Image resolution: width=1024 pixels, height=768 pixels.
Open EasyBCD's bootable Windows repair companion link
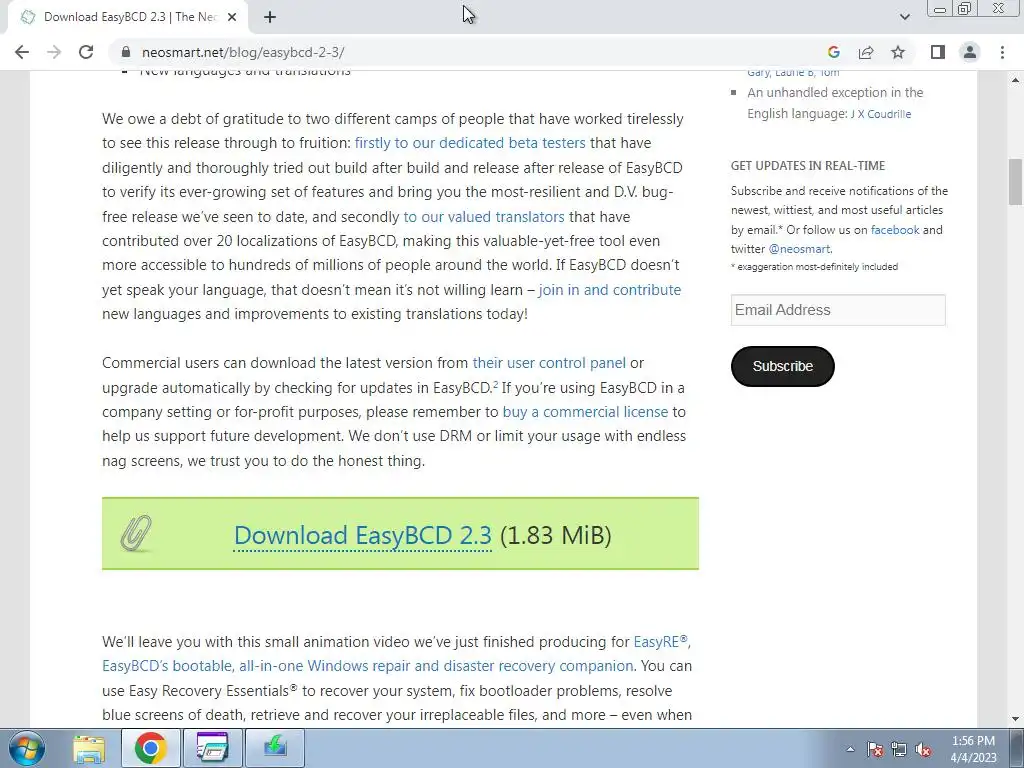point(368,665)
